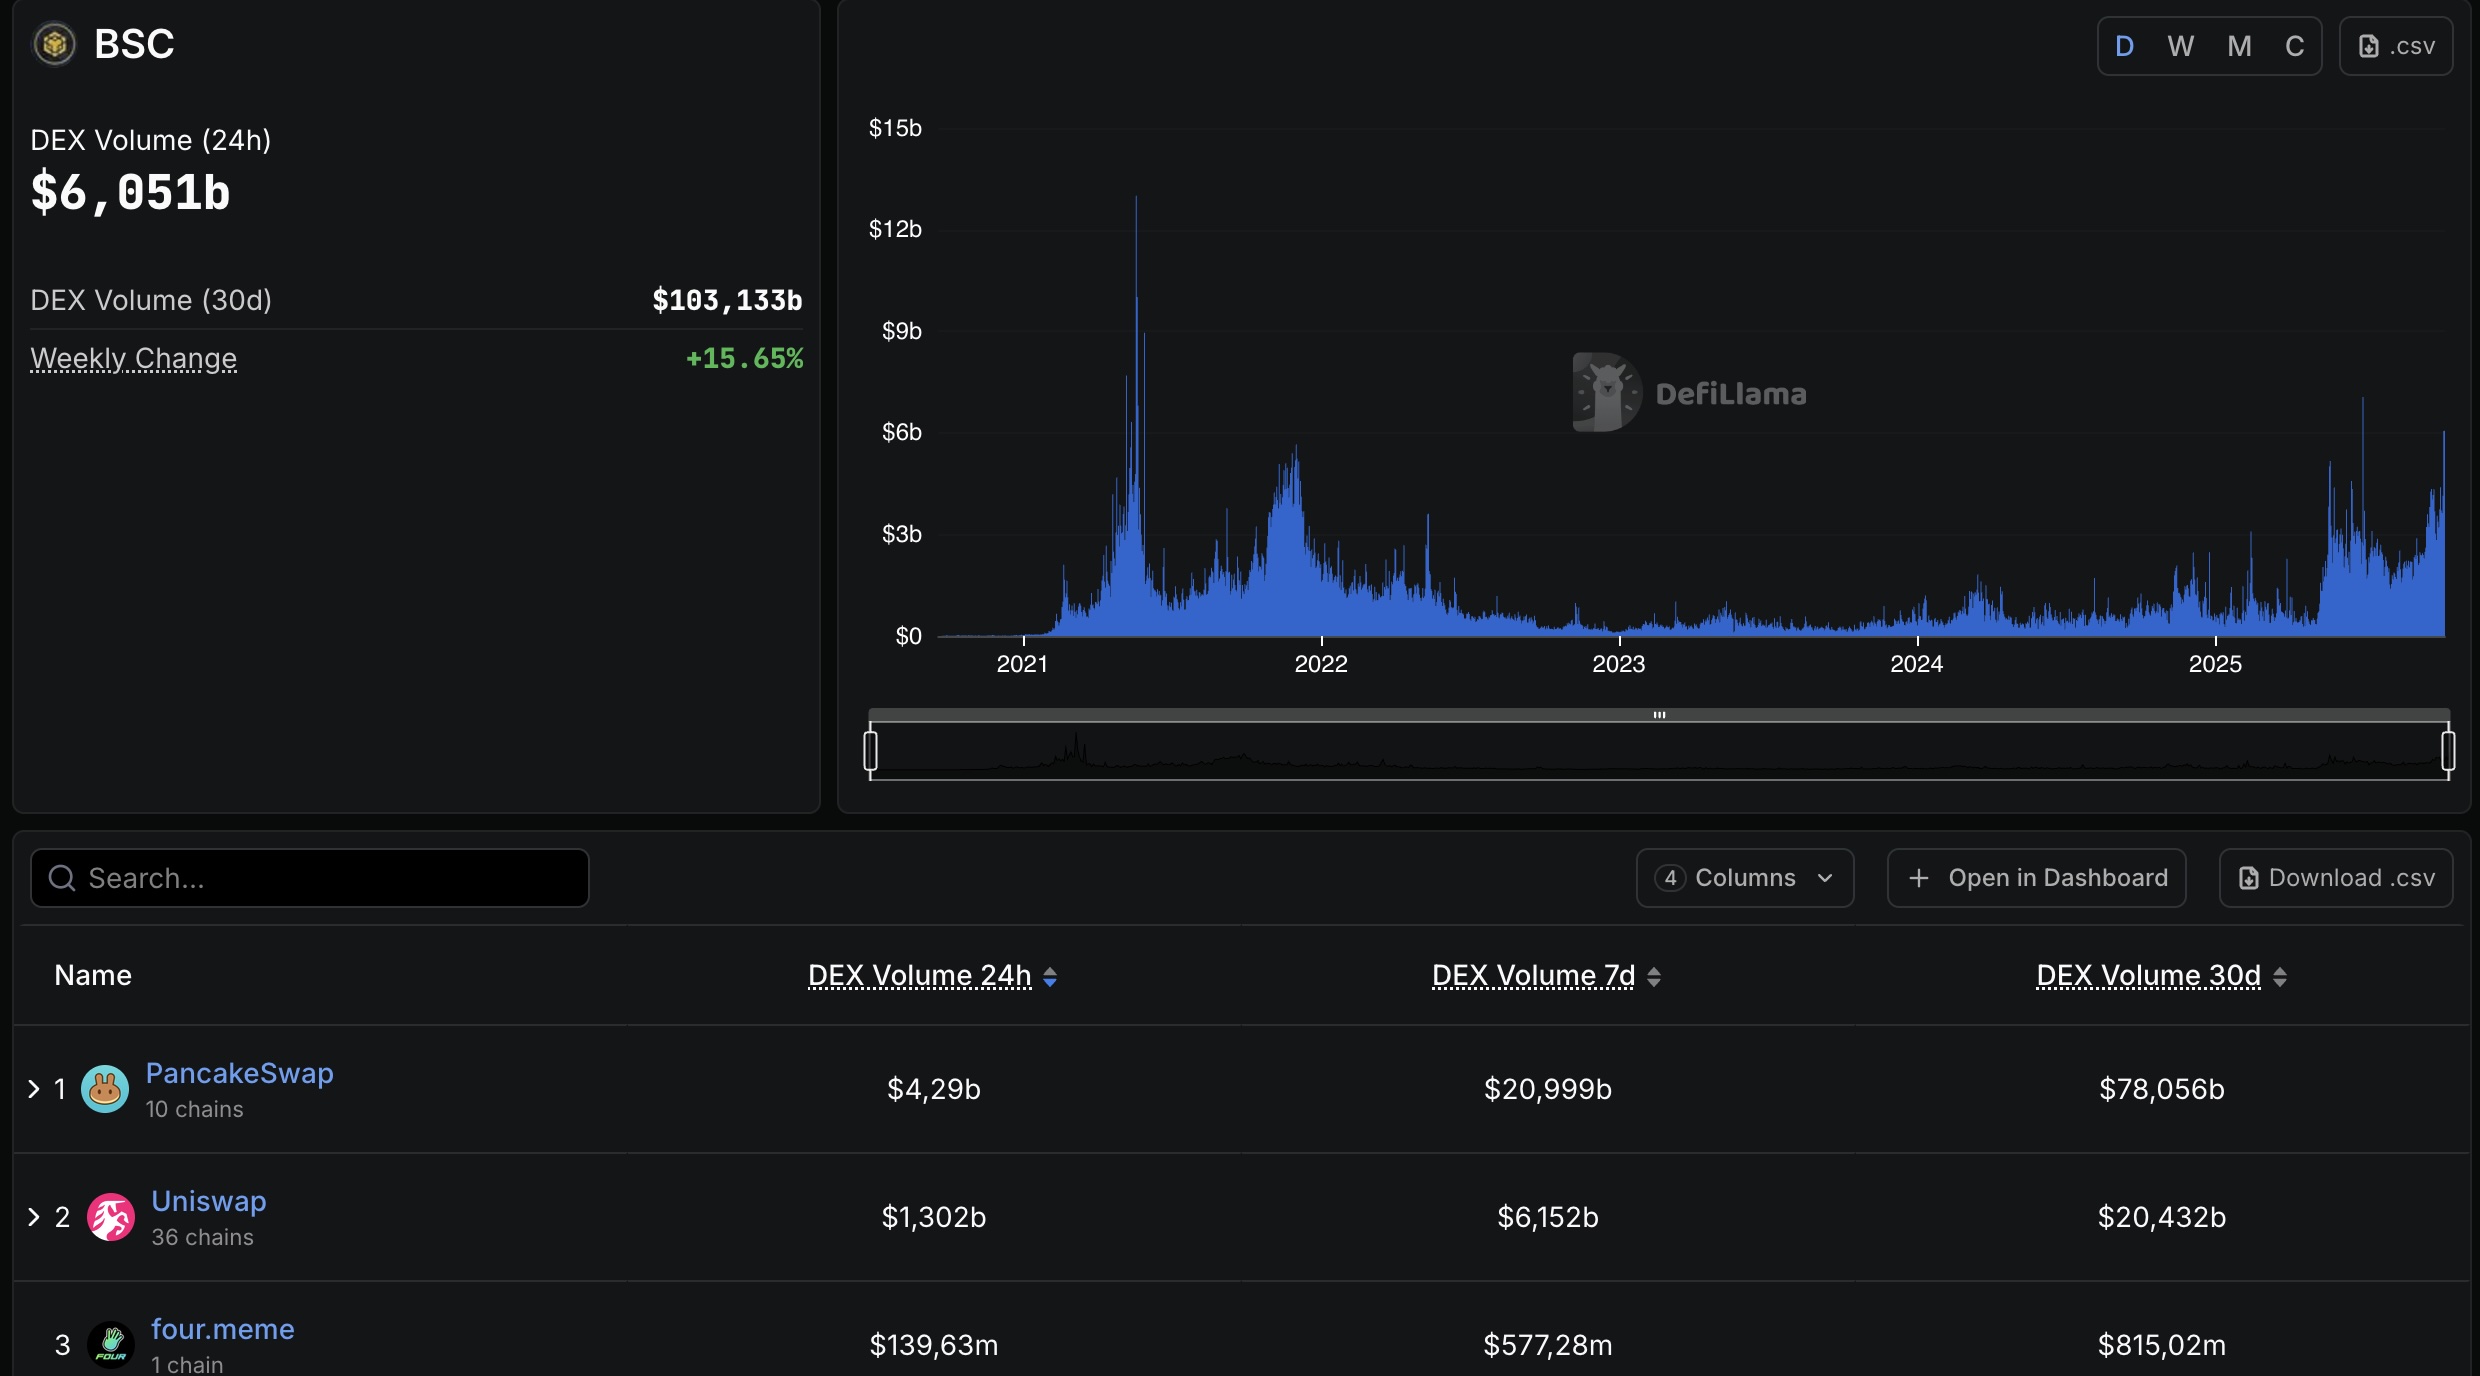Click the Uniswap unicorn logo icon
This screenshot has width=2480, height=1376.
click(110, 1217)
